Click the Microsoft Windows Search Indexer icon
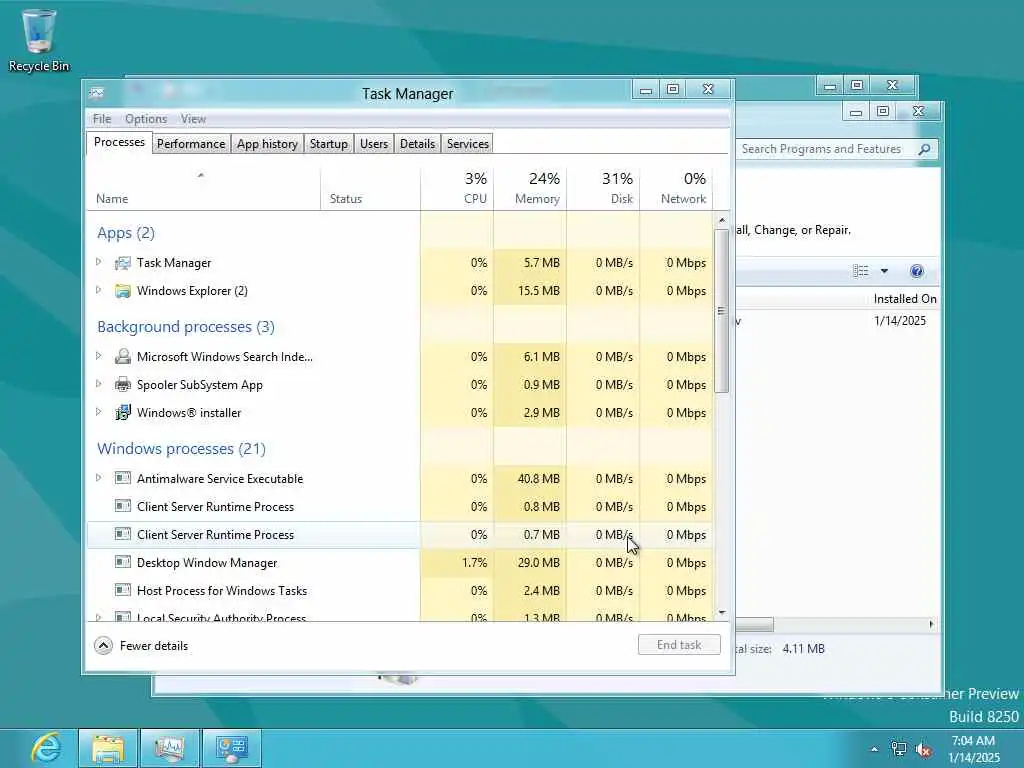The image size is (1024, 768). (x=122, y=357)
